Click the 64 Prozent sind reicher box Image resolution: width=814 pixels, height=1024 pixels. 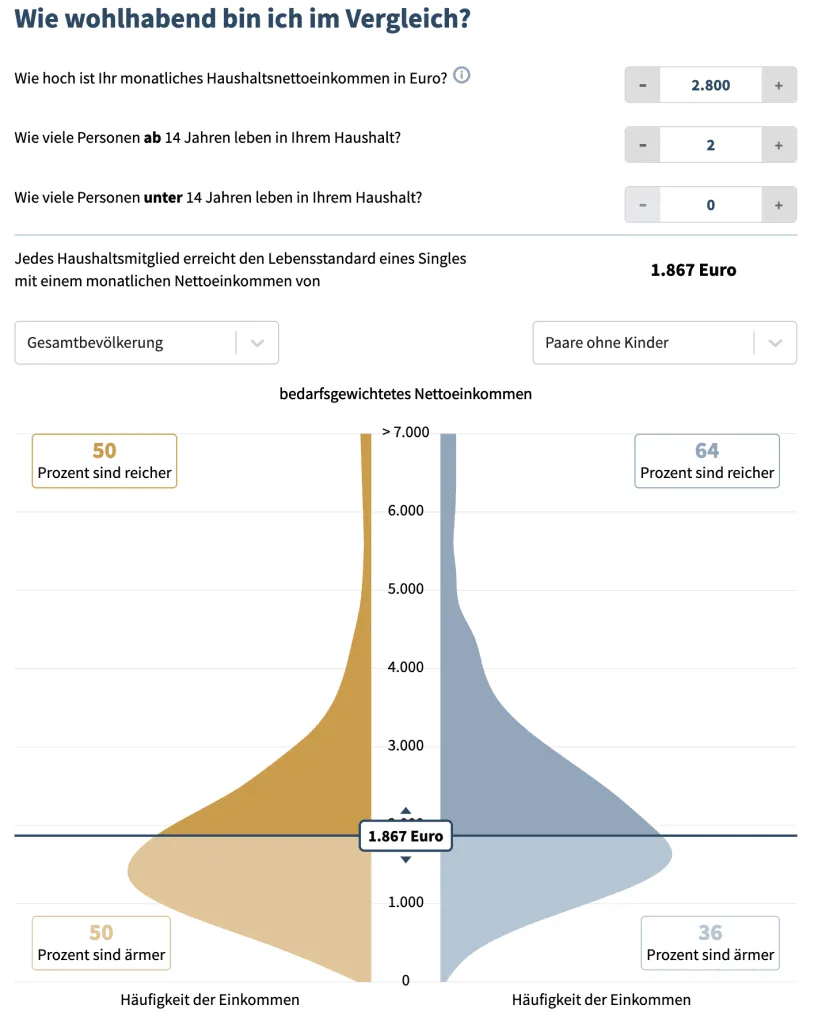click(x=707, y=461)
